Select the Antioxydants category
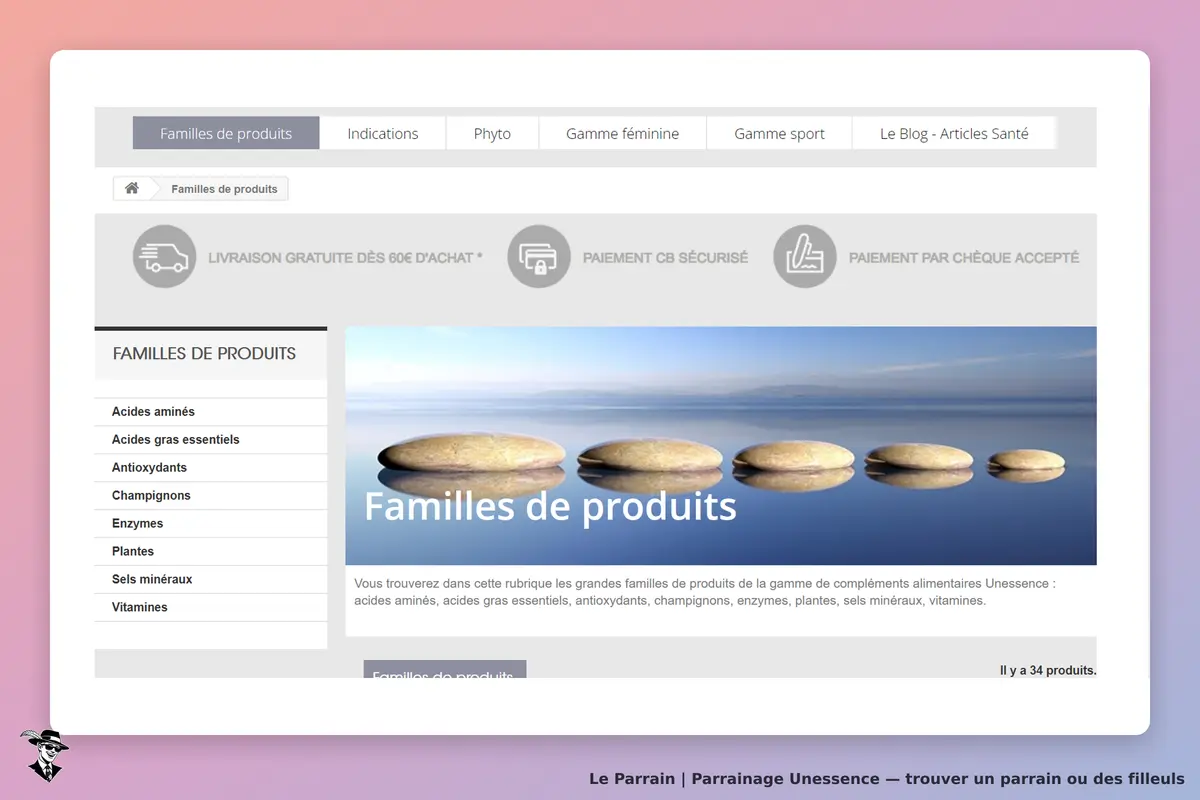 tap(211, 468)
